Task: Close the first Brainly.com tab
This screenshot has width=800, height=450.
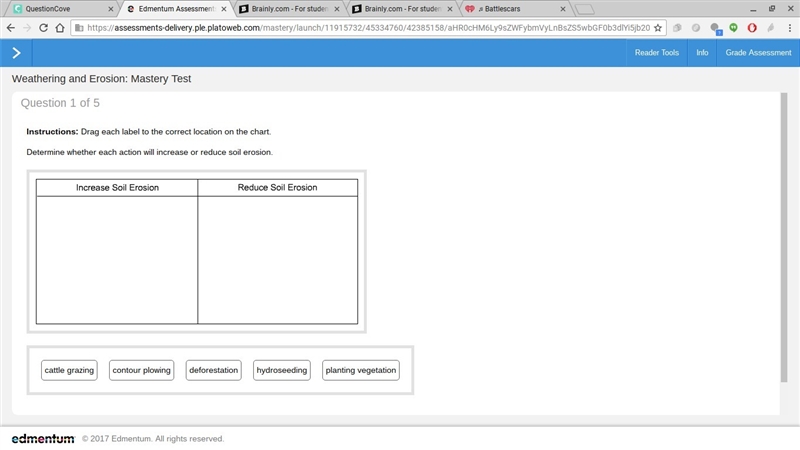Action: click(337, 9)
